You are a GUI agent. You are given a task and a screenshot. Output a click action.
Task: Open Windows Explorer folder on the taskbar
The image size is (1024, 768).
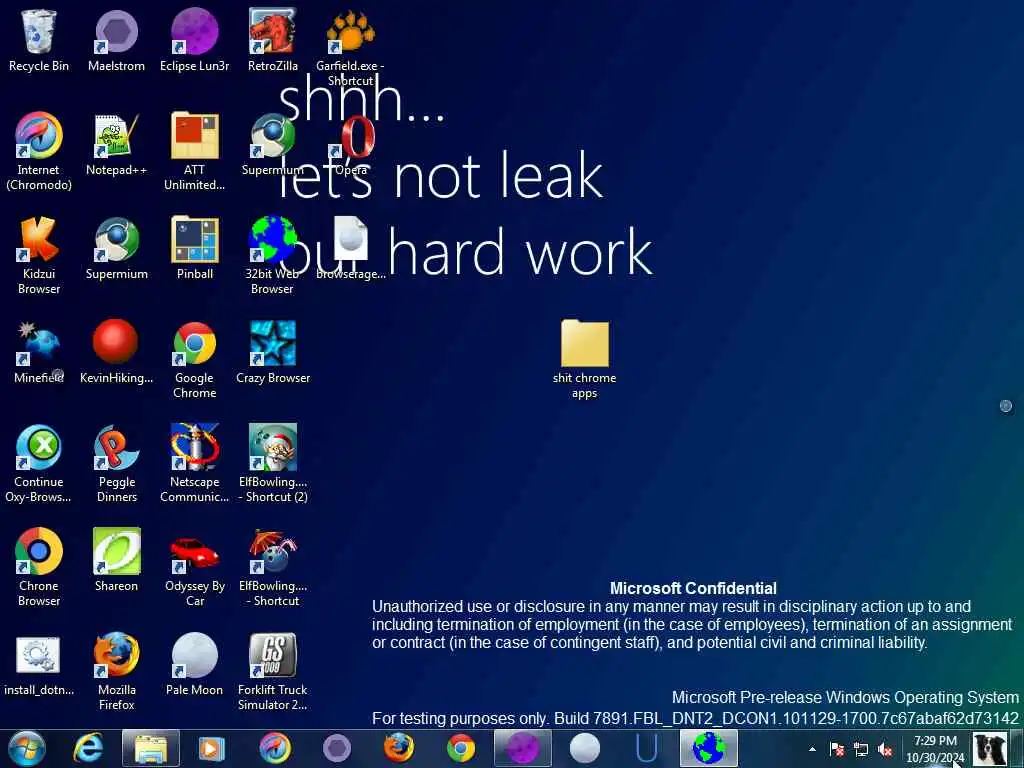[150, 748]
